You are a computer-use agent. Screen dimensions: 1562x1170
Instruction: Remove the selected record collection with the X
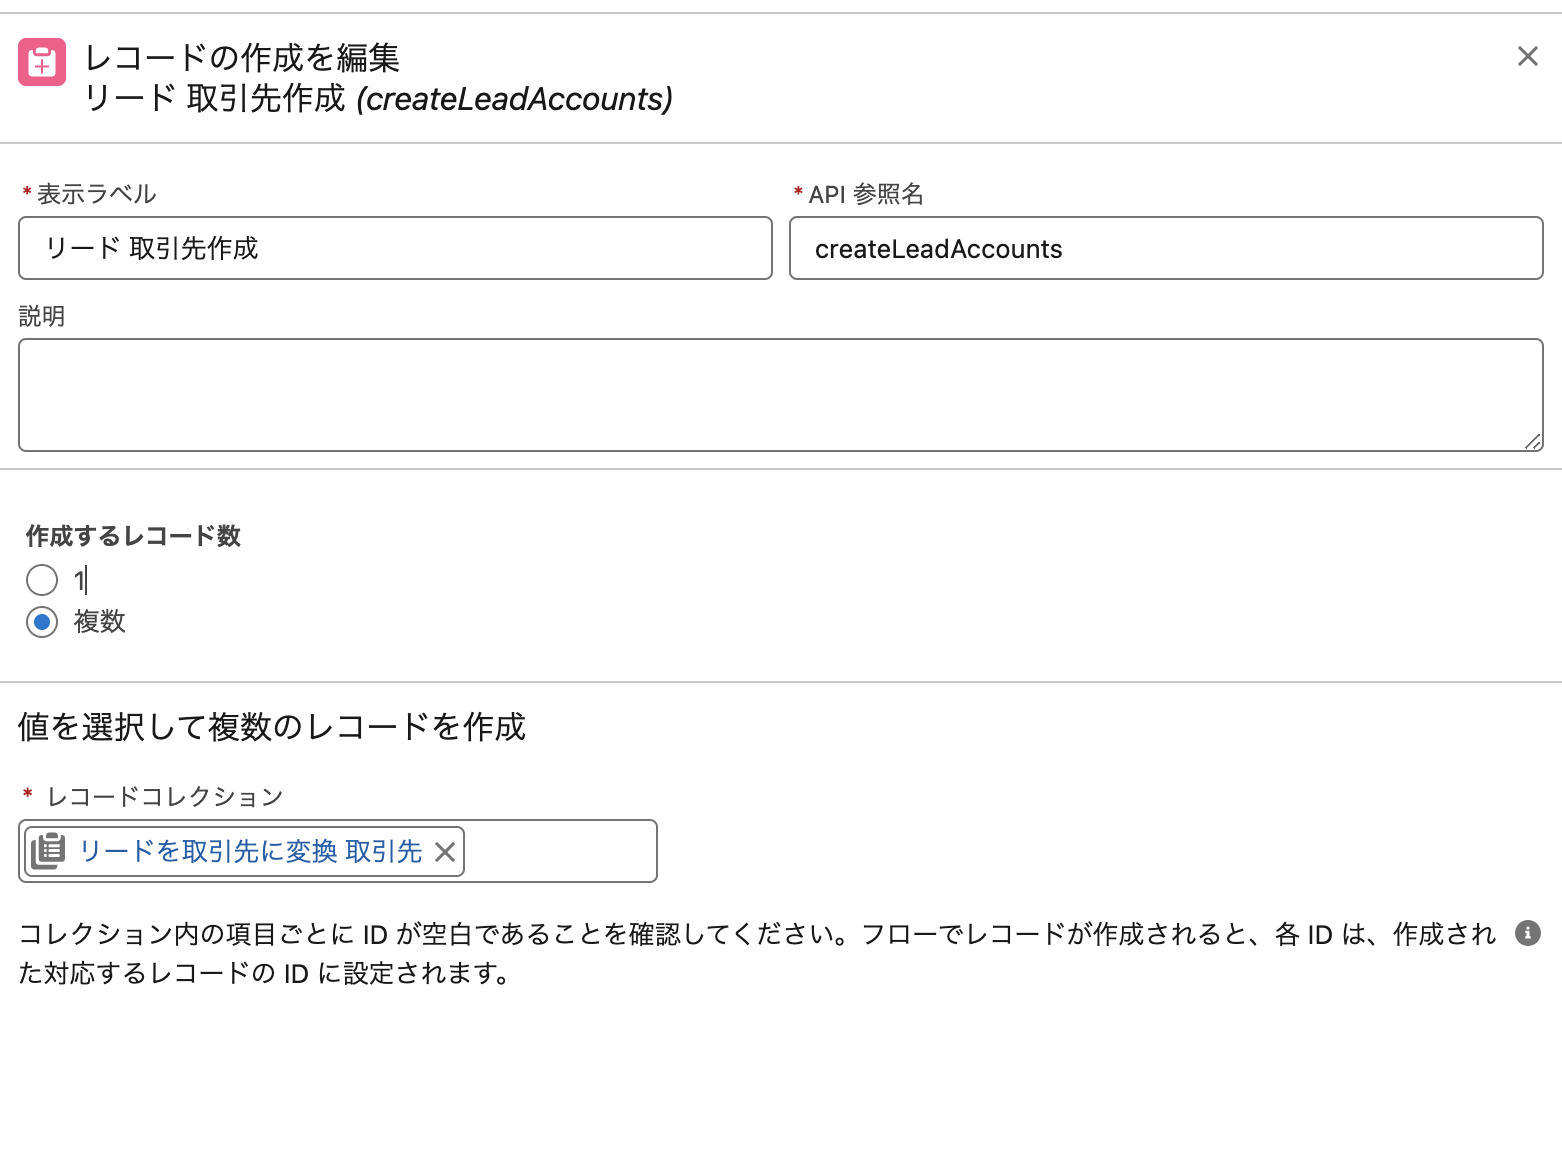(447, 851)
